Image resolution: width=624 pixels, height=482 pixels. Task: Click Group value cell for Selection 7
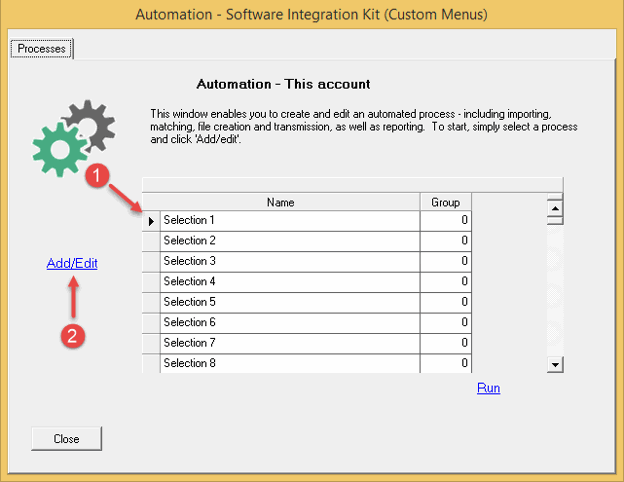click(x=446, y=343)
